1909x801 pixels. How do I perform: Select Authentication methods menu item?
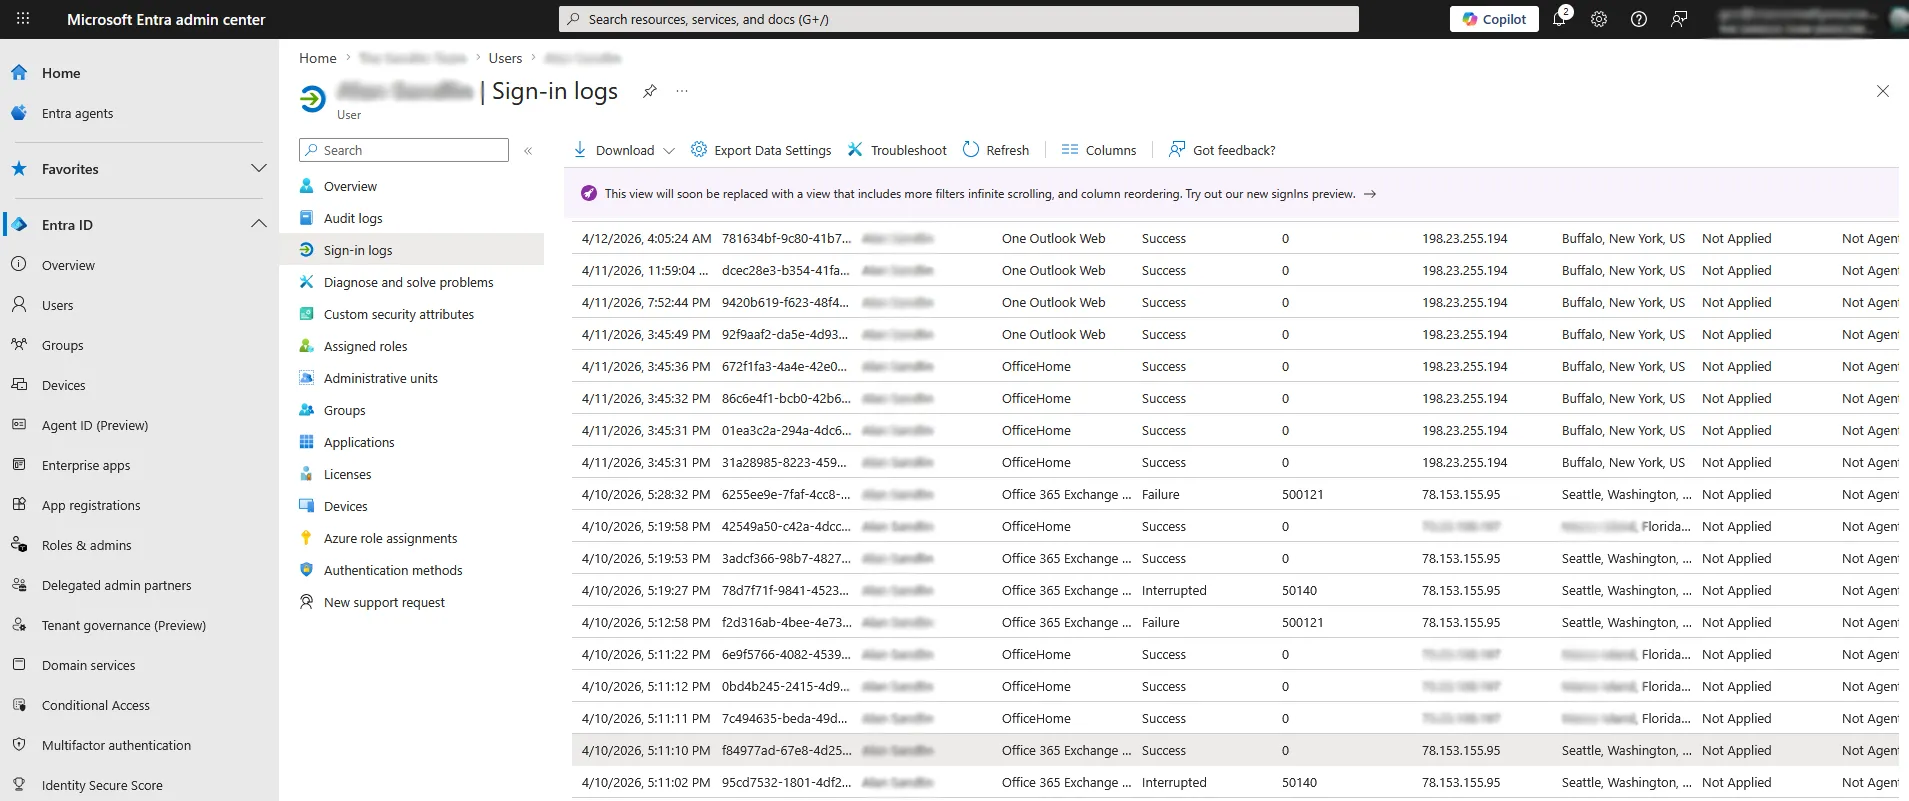coord(393,570)
